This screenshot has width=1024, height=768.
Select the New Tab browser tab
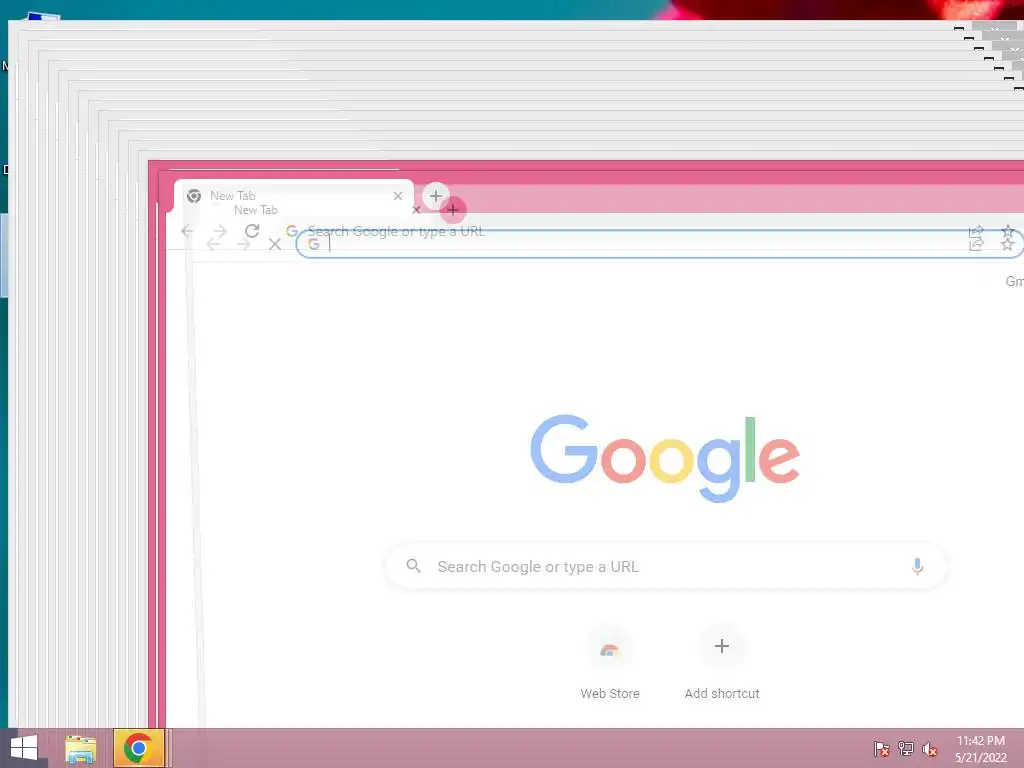coord(294,196)
